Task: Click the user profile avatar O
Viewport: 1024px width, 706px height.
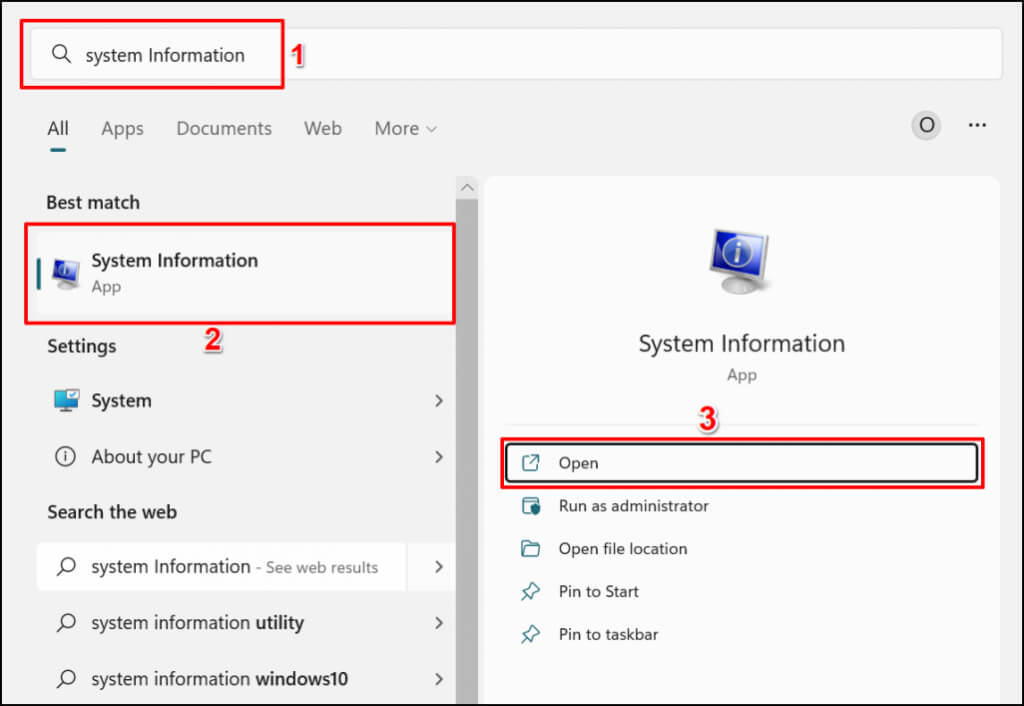Action: tap(926, 126)
